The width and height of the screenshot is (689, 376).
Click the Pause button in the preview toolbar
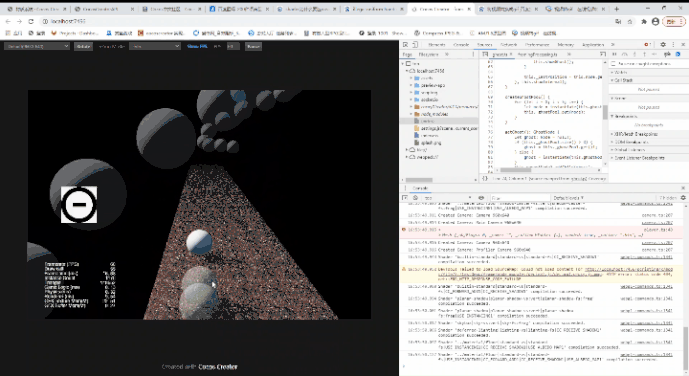(x=253, y=46)
